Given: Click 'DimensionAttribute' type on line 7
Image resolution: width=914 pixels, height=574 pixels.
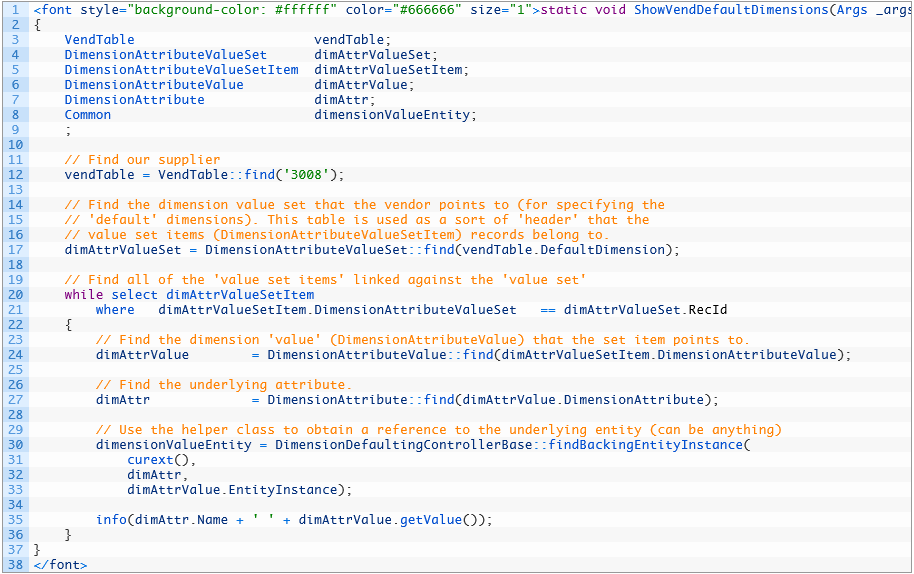Looking at the screenshot, I should tap(135, 100).
